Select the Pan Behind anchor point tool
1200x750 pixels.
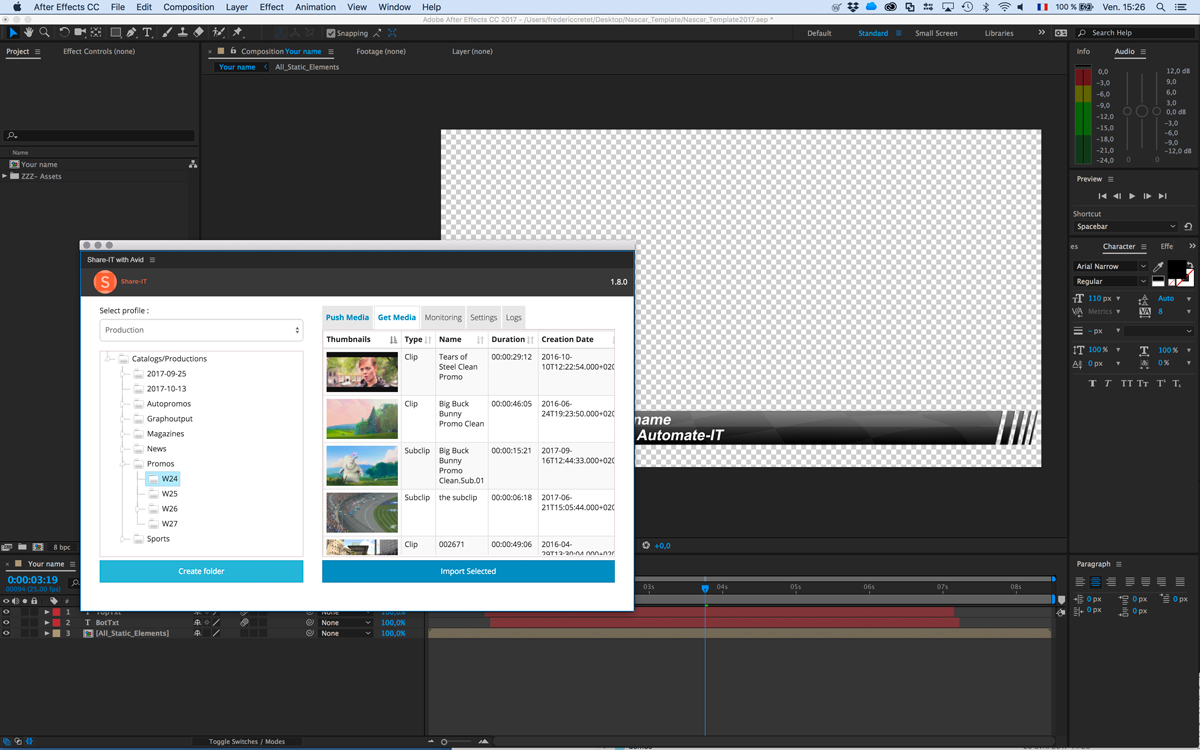(96, 33)
